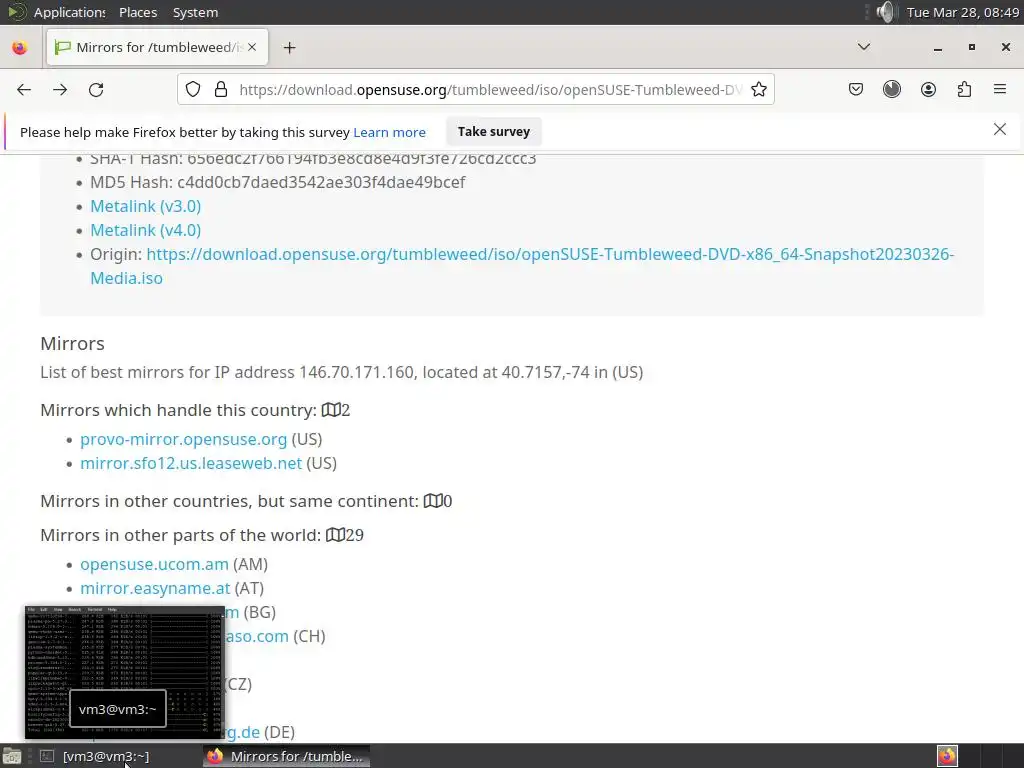
Task: Click the Firefox logo beside the tab
Action: tap(20, 48)
